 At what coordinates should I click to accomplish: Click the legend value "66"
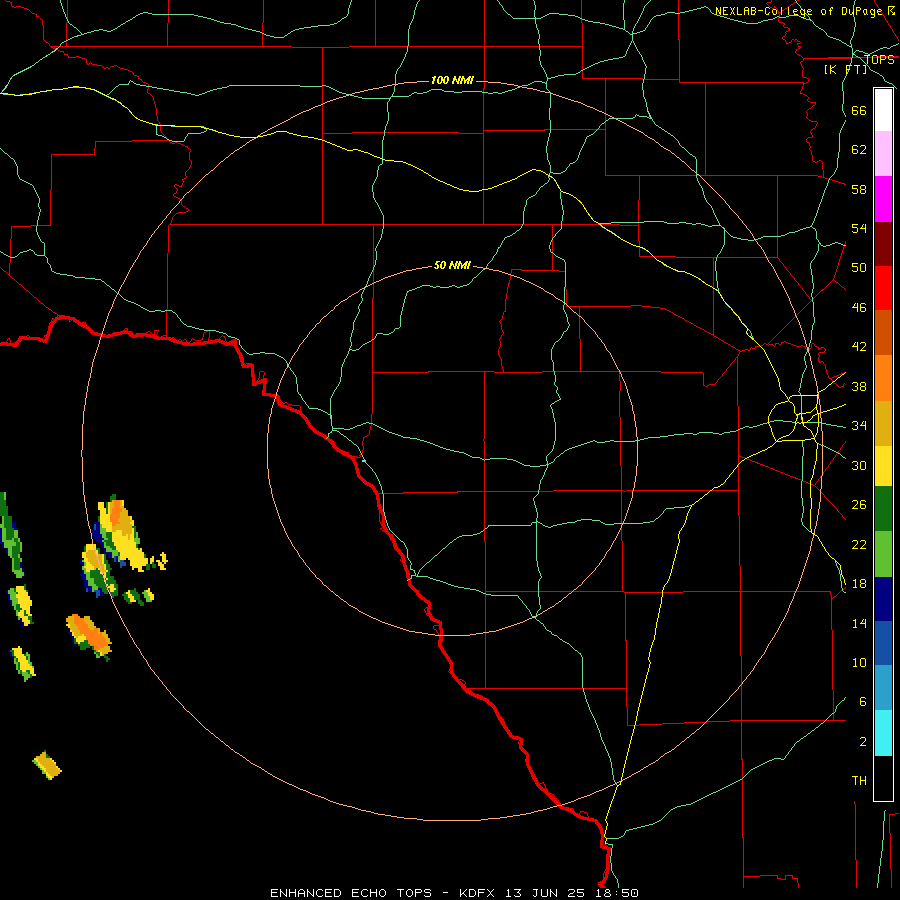[859, 110]
